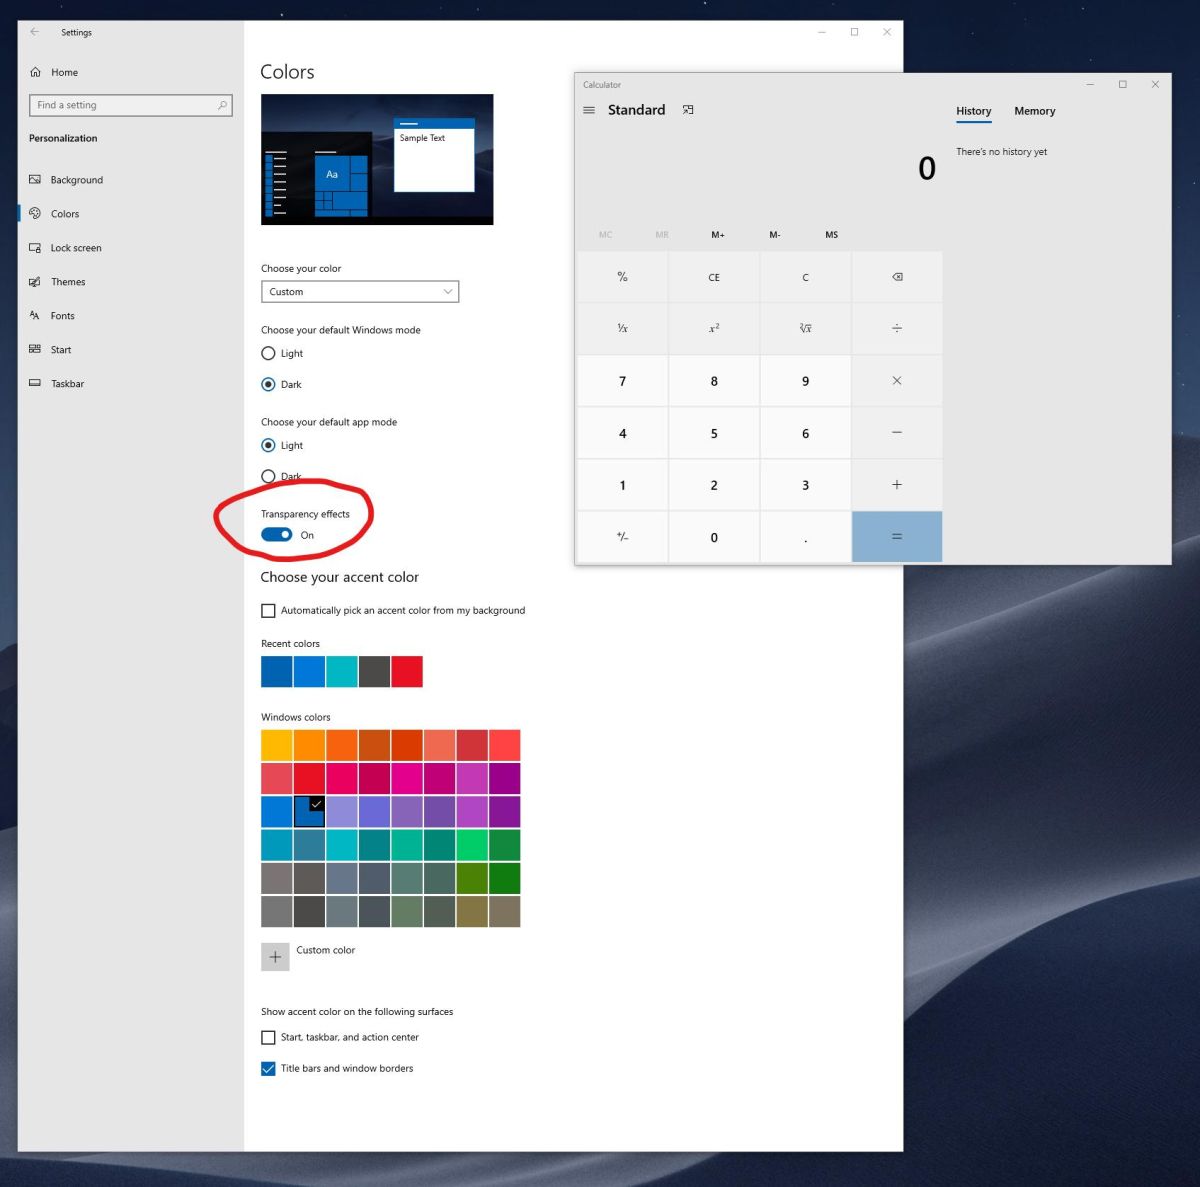The width and height of the screenshot is (1200, 1187).
Task: Select Dark for default app mode
Action: pyautogui.click(x=268, y=476)
